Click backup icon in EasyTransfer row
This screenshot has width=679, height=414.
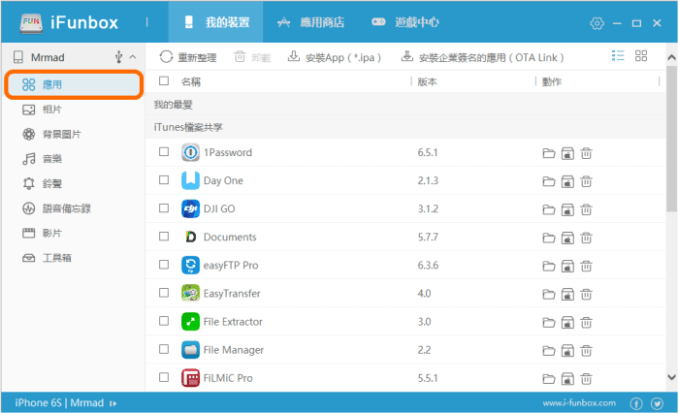point(567,294)
